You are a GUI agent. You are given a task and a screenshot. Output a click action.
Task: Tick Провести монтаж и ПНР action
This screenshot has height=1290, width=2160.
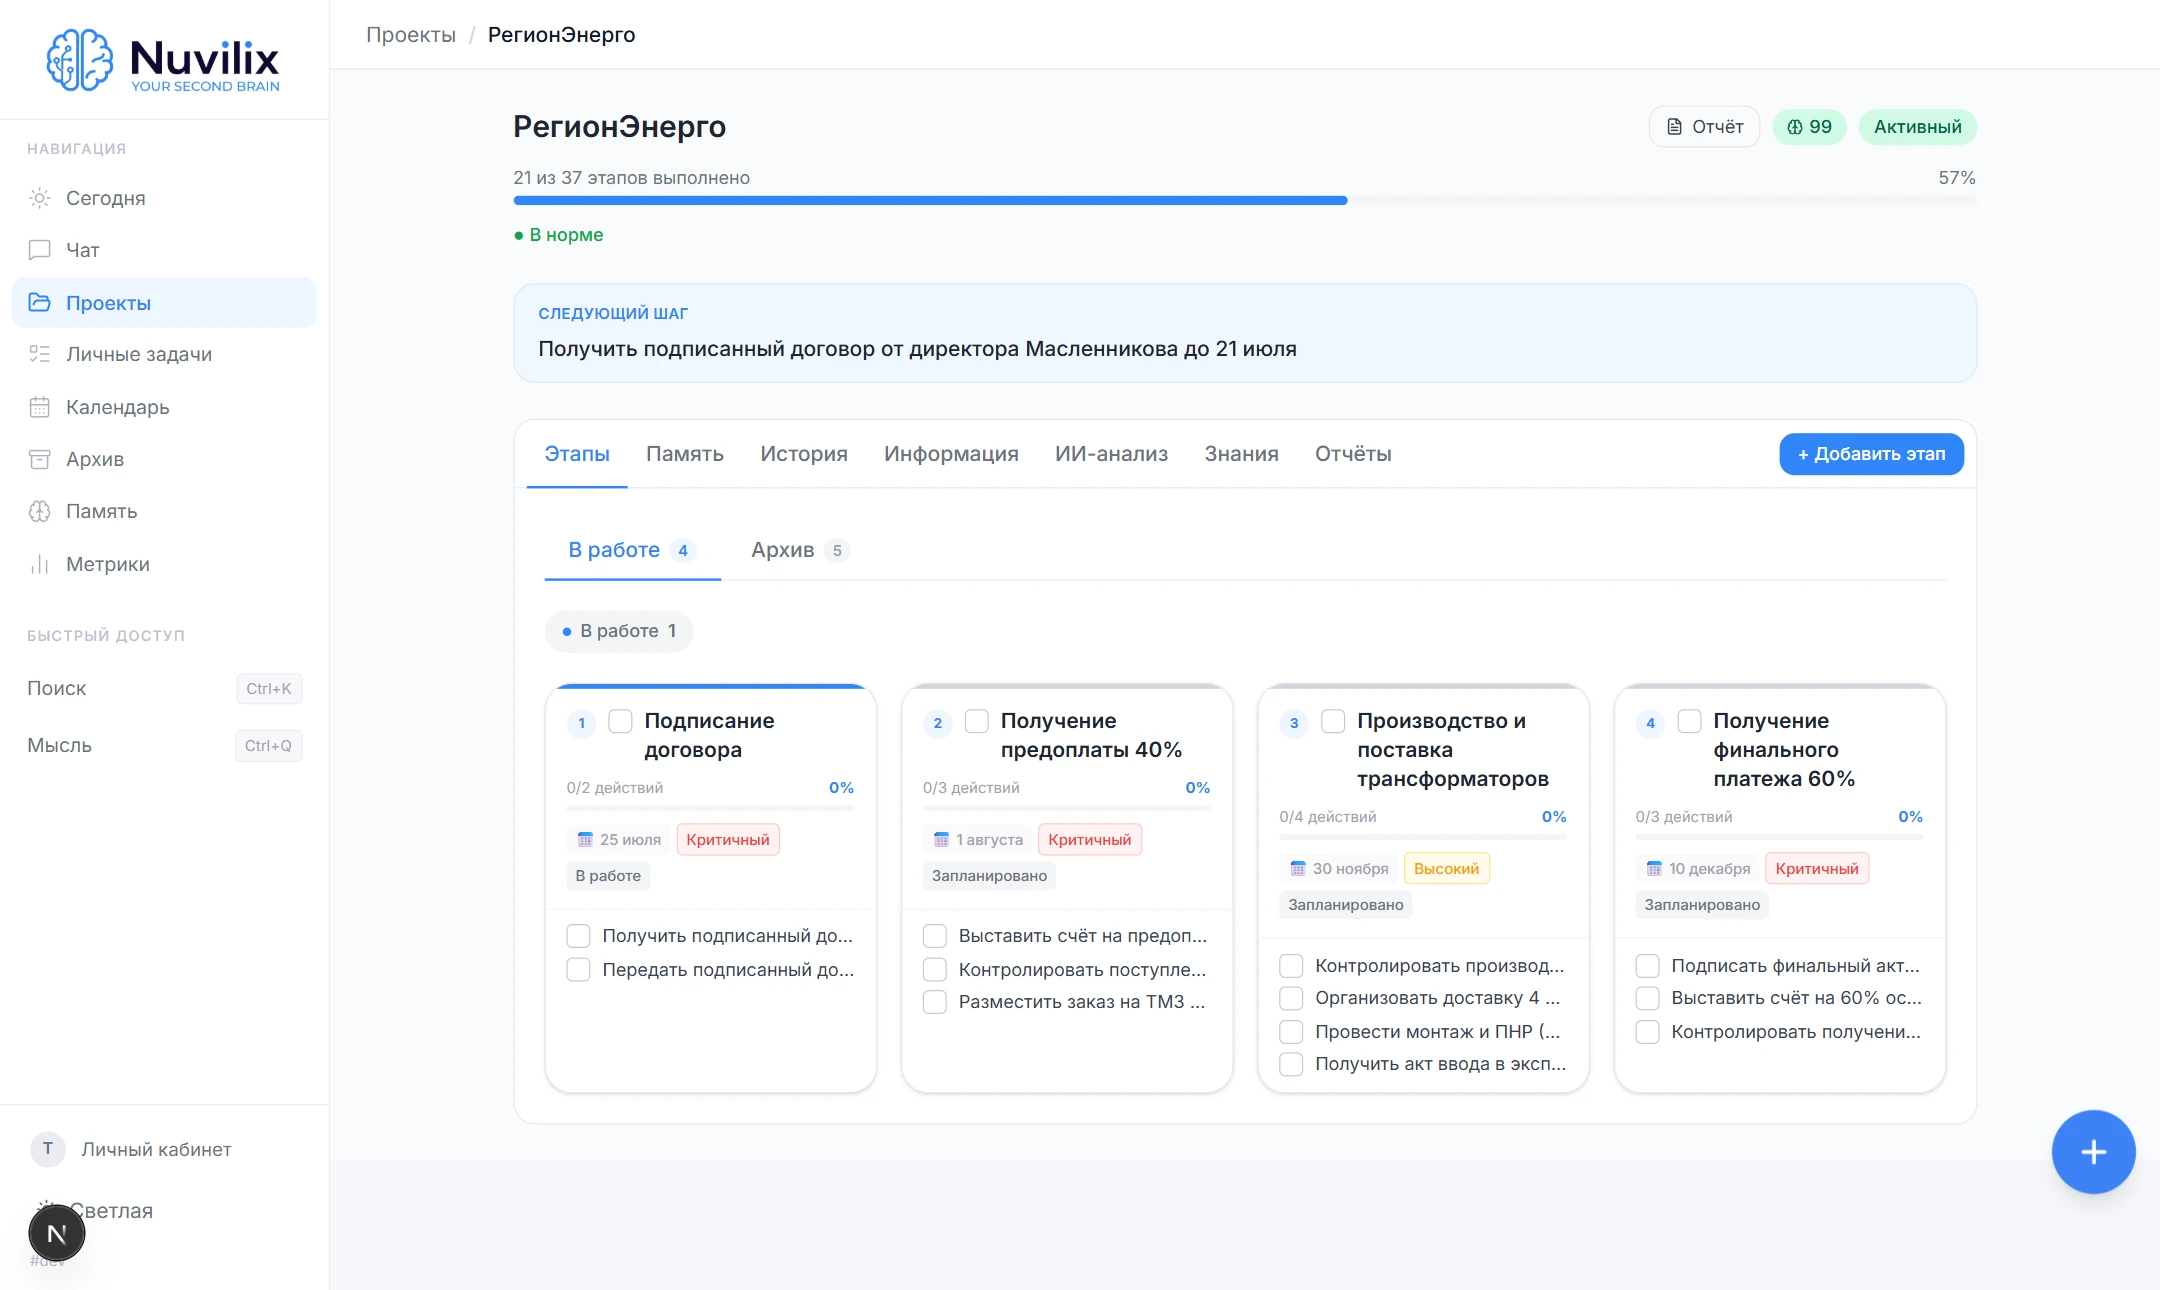coord(1291,1032)
